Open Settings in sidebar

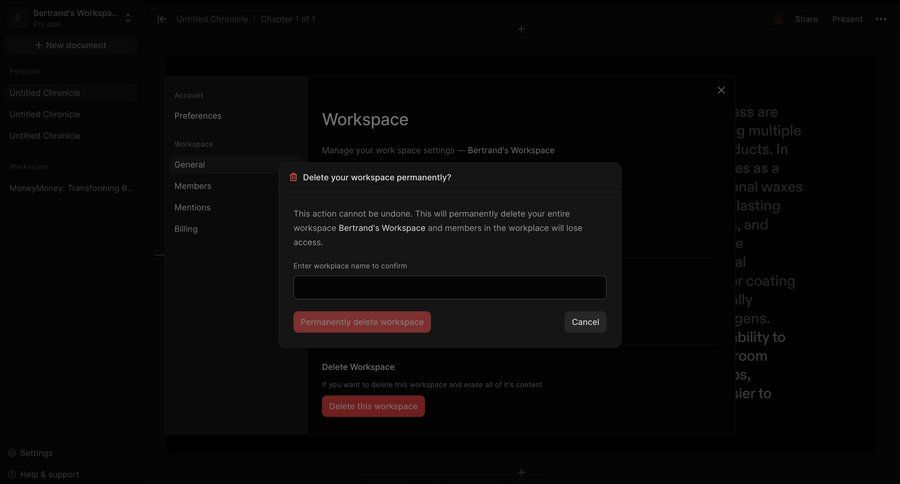(30, 453)
